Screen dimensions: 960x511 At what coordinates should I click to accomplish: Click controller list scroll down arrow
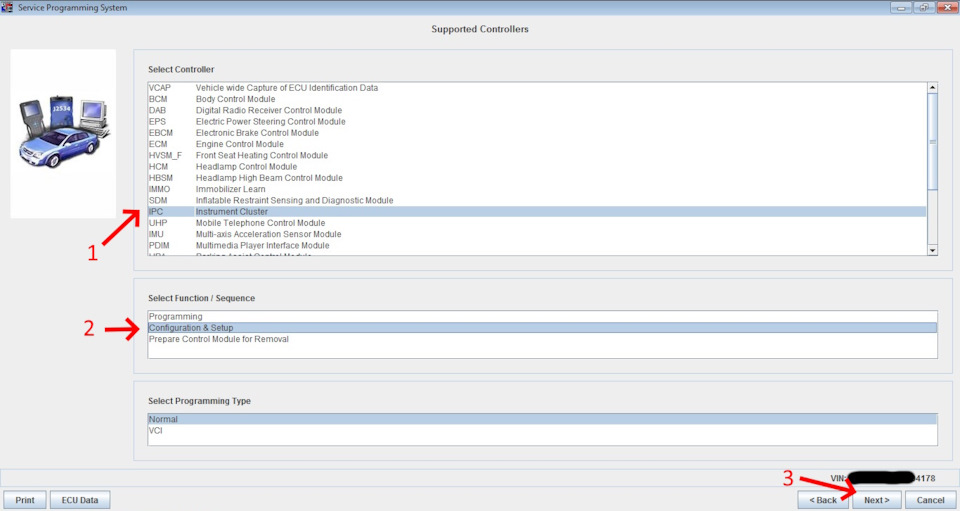[932, 250]
